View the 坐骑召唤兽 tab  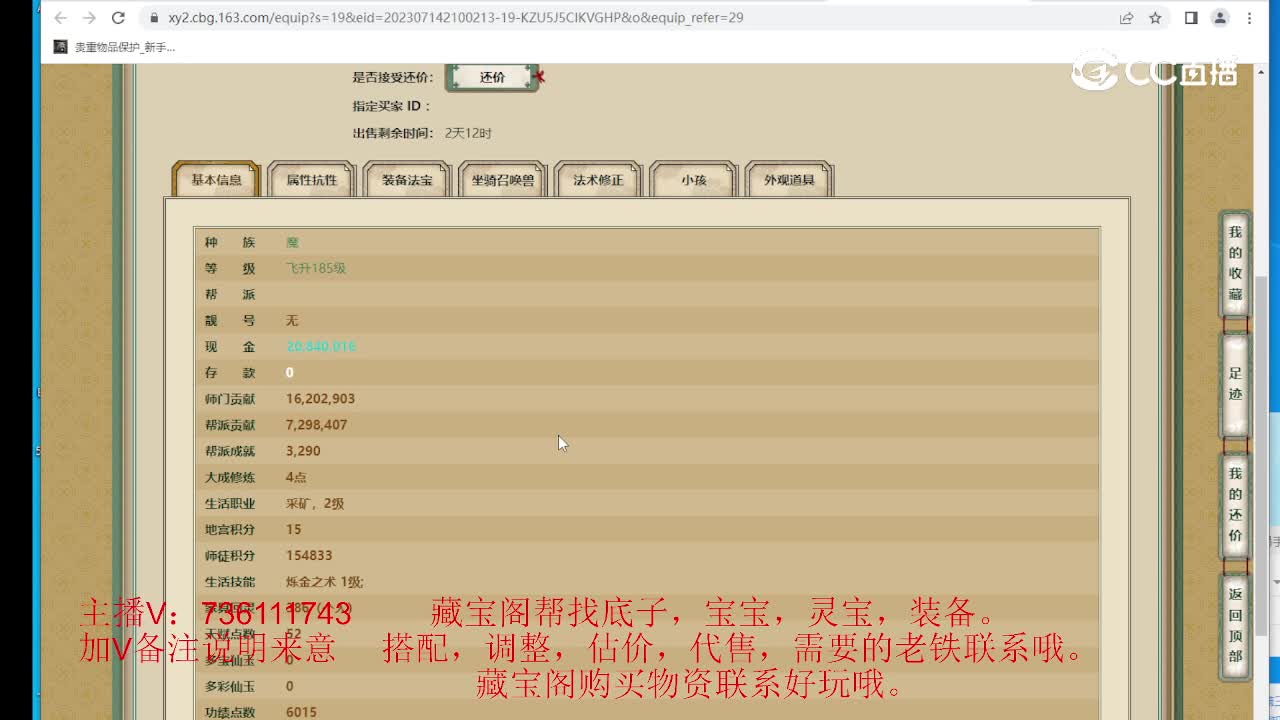[x=503, y=180]
